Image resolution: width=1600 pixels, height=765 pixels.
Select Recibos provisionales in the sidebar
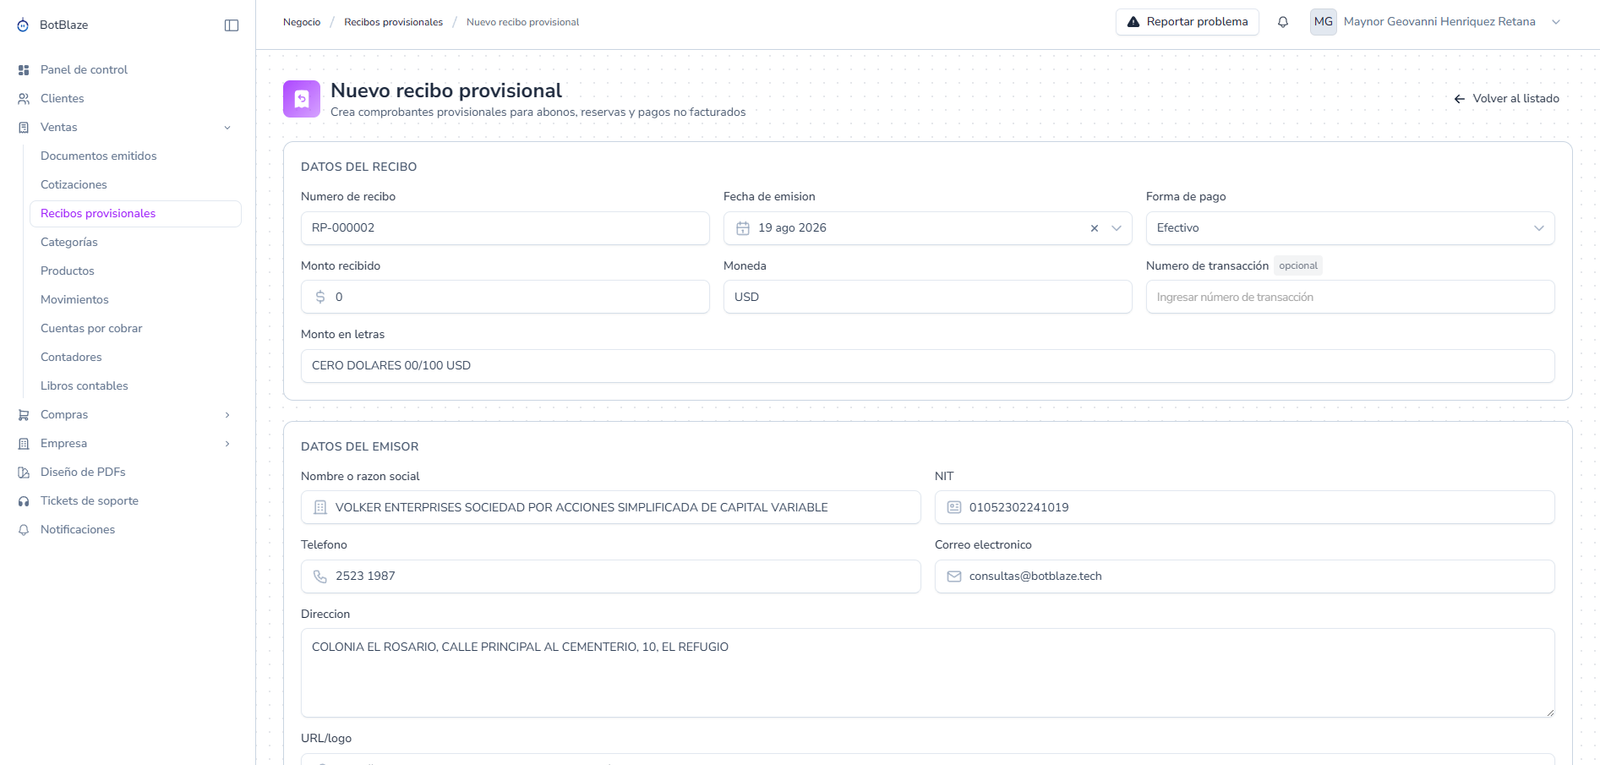[x=135, y=214]
